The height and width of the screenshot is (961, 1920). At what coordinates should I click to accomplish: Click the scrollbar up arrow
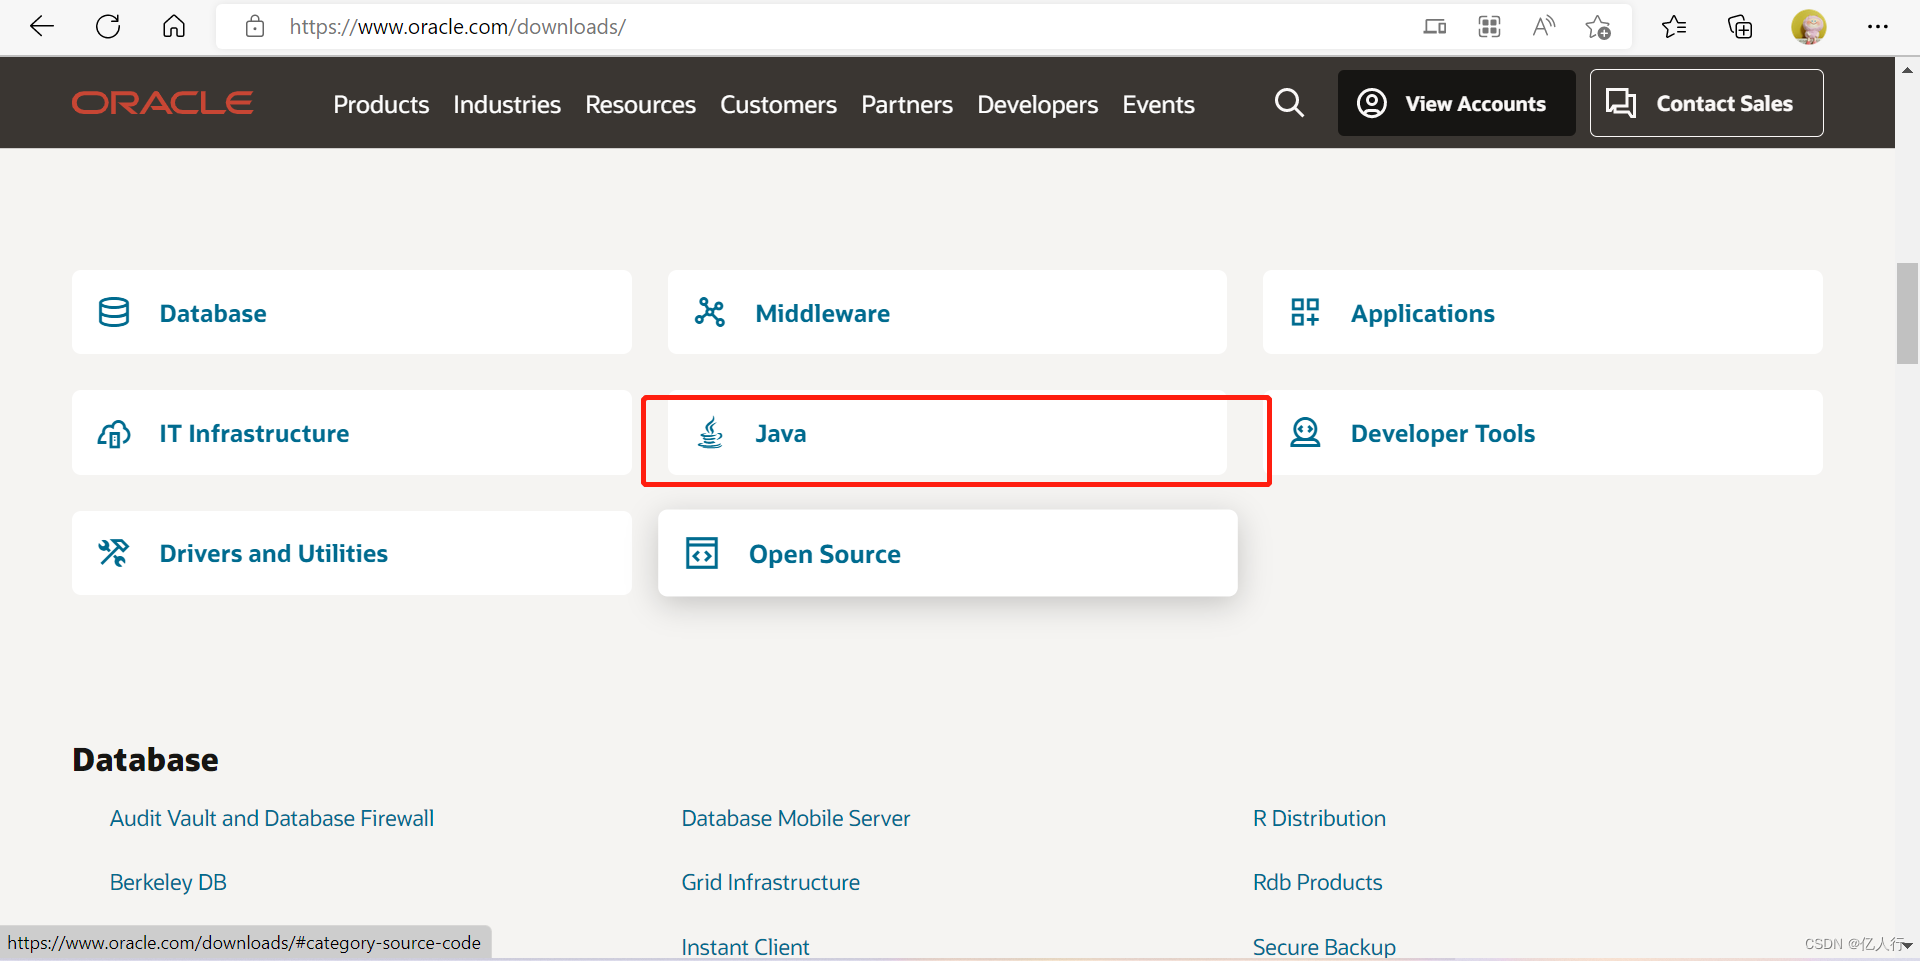[1907, 70]
